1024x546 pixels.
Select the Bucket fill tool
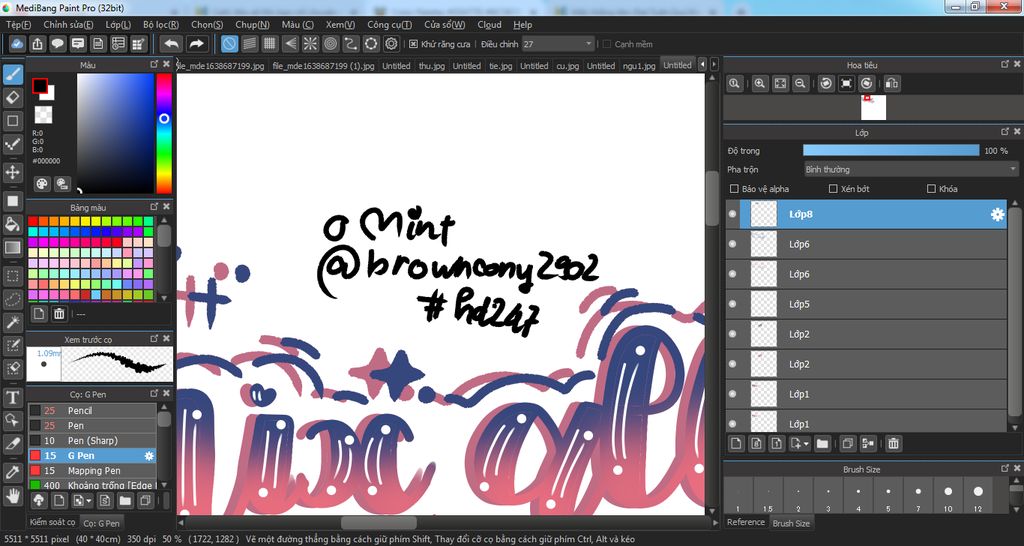(x=12, y=225)
